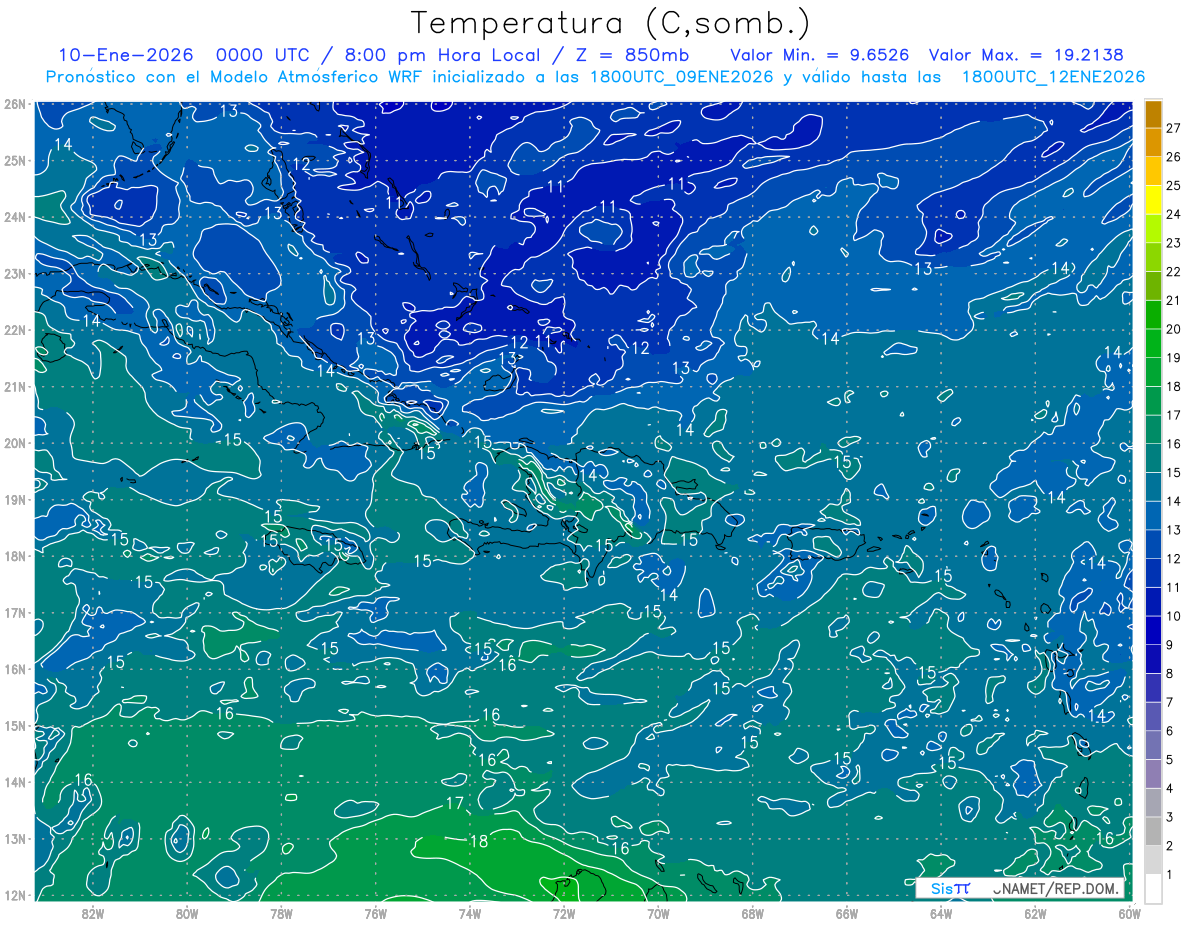Click the "80W" longitude axis label
The width and height of the screenshot is (1200, 927).
[x=187, y=913]
